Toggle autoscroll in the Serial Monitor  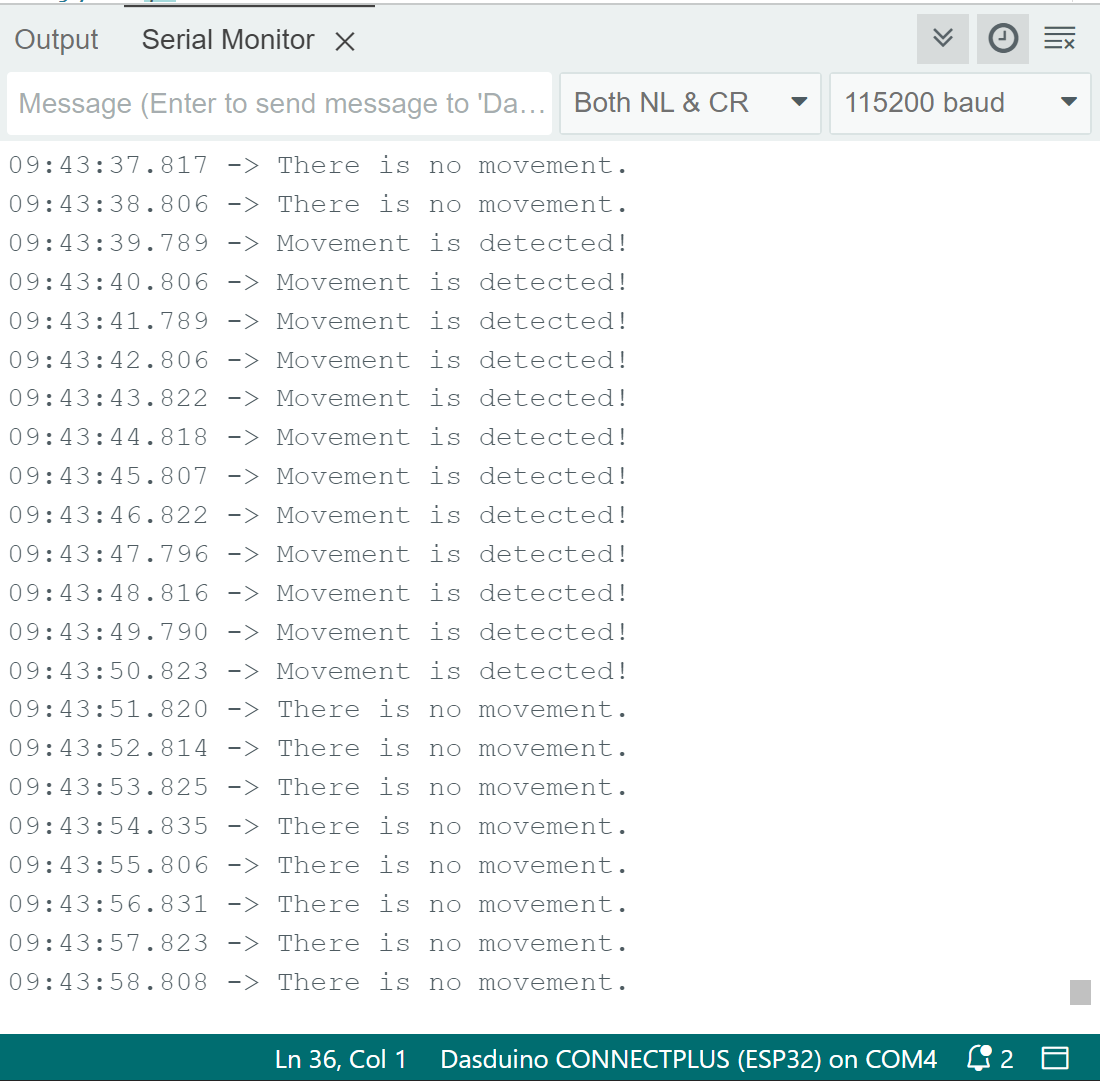[x=942, y=39]
